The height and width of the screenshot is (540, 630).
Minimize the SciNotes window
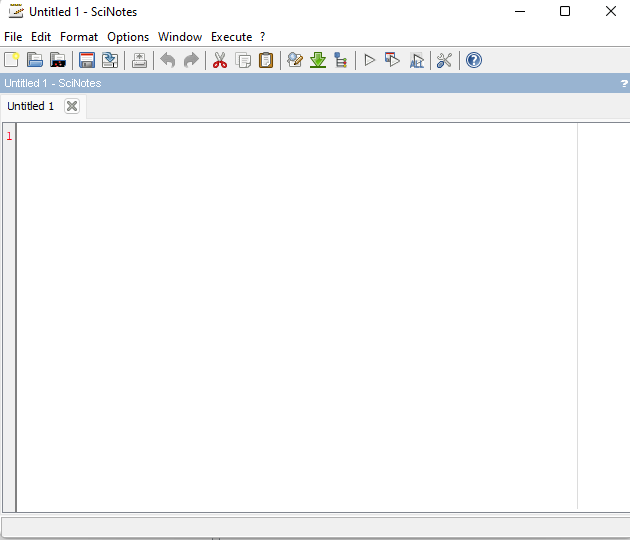point(520,11)
